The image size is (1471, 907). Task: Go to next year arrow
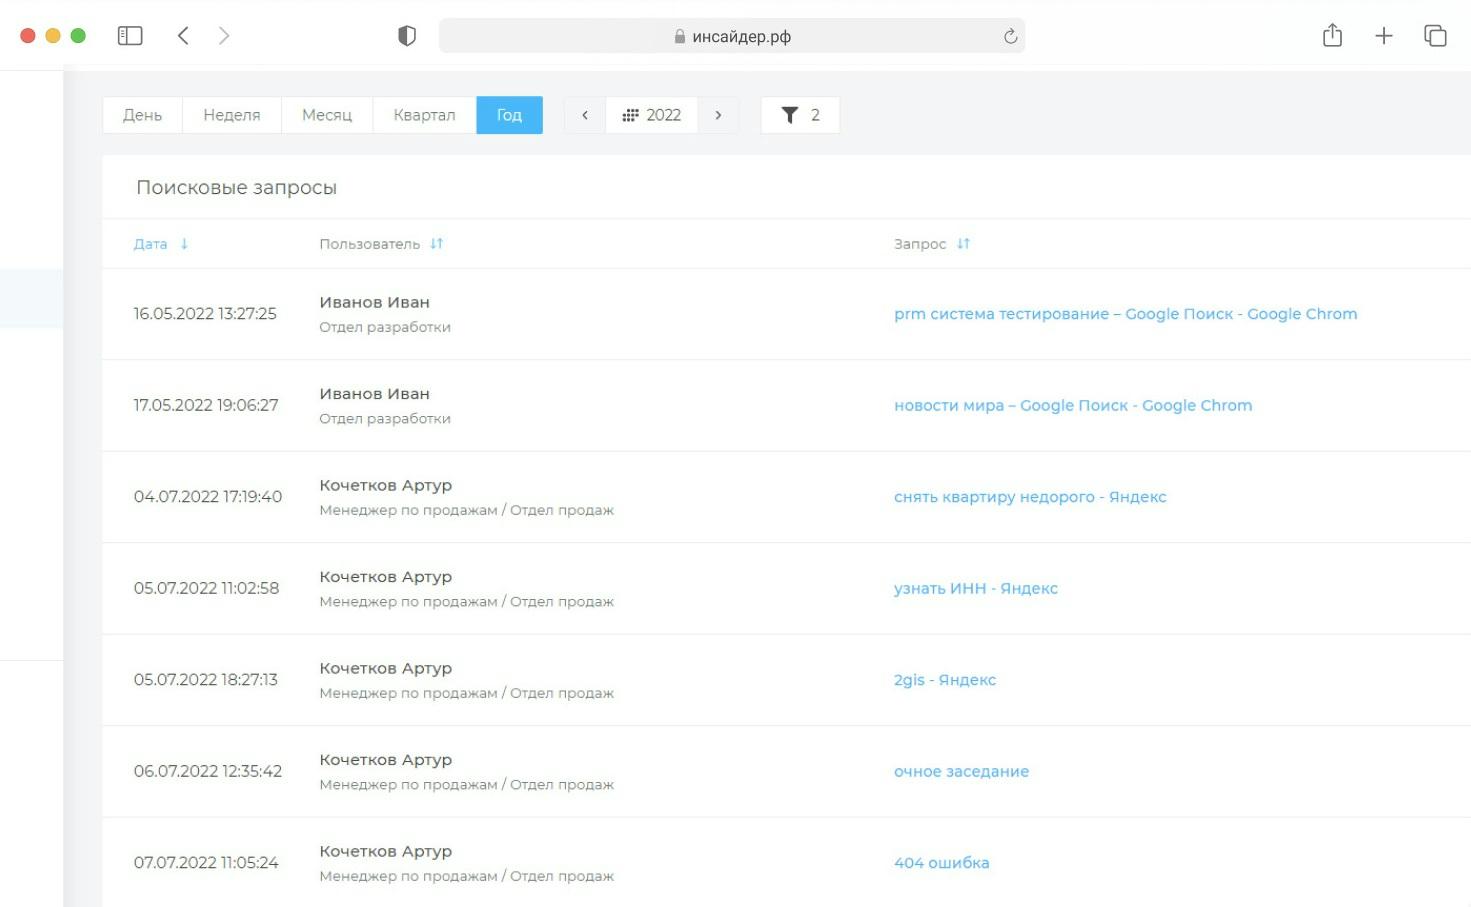click(x=718, y=115)
